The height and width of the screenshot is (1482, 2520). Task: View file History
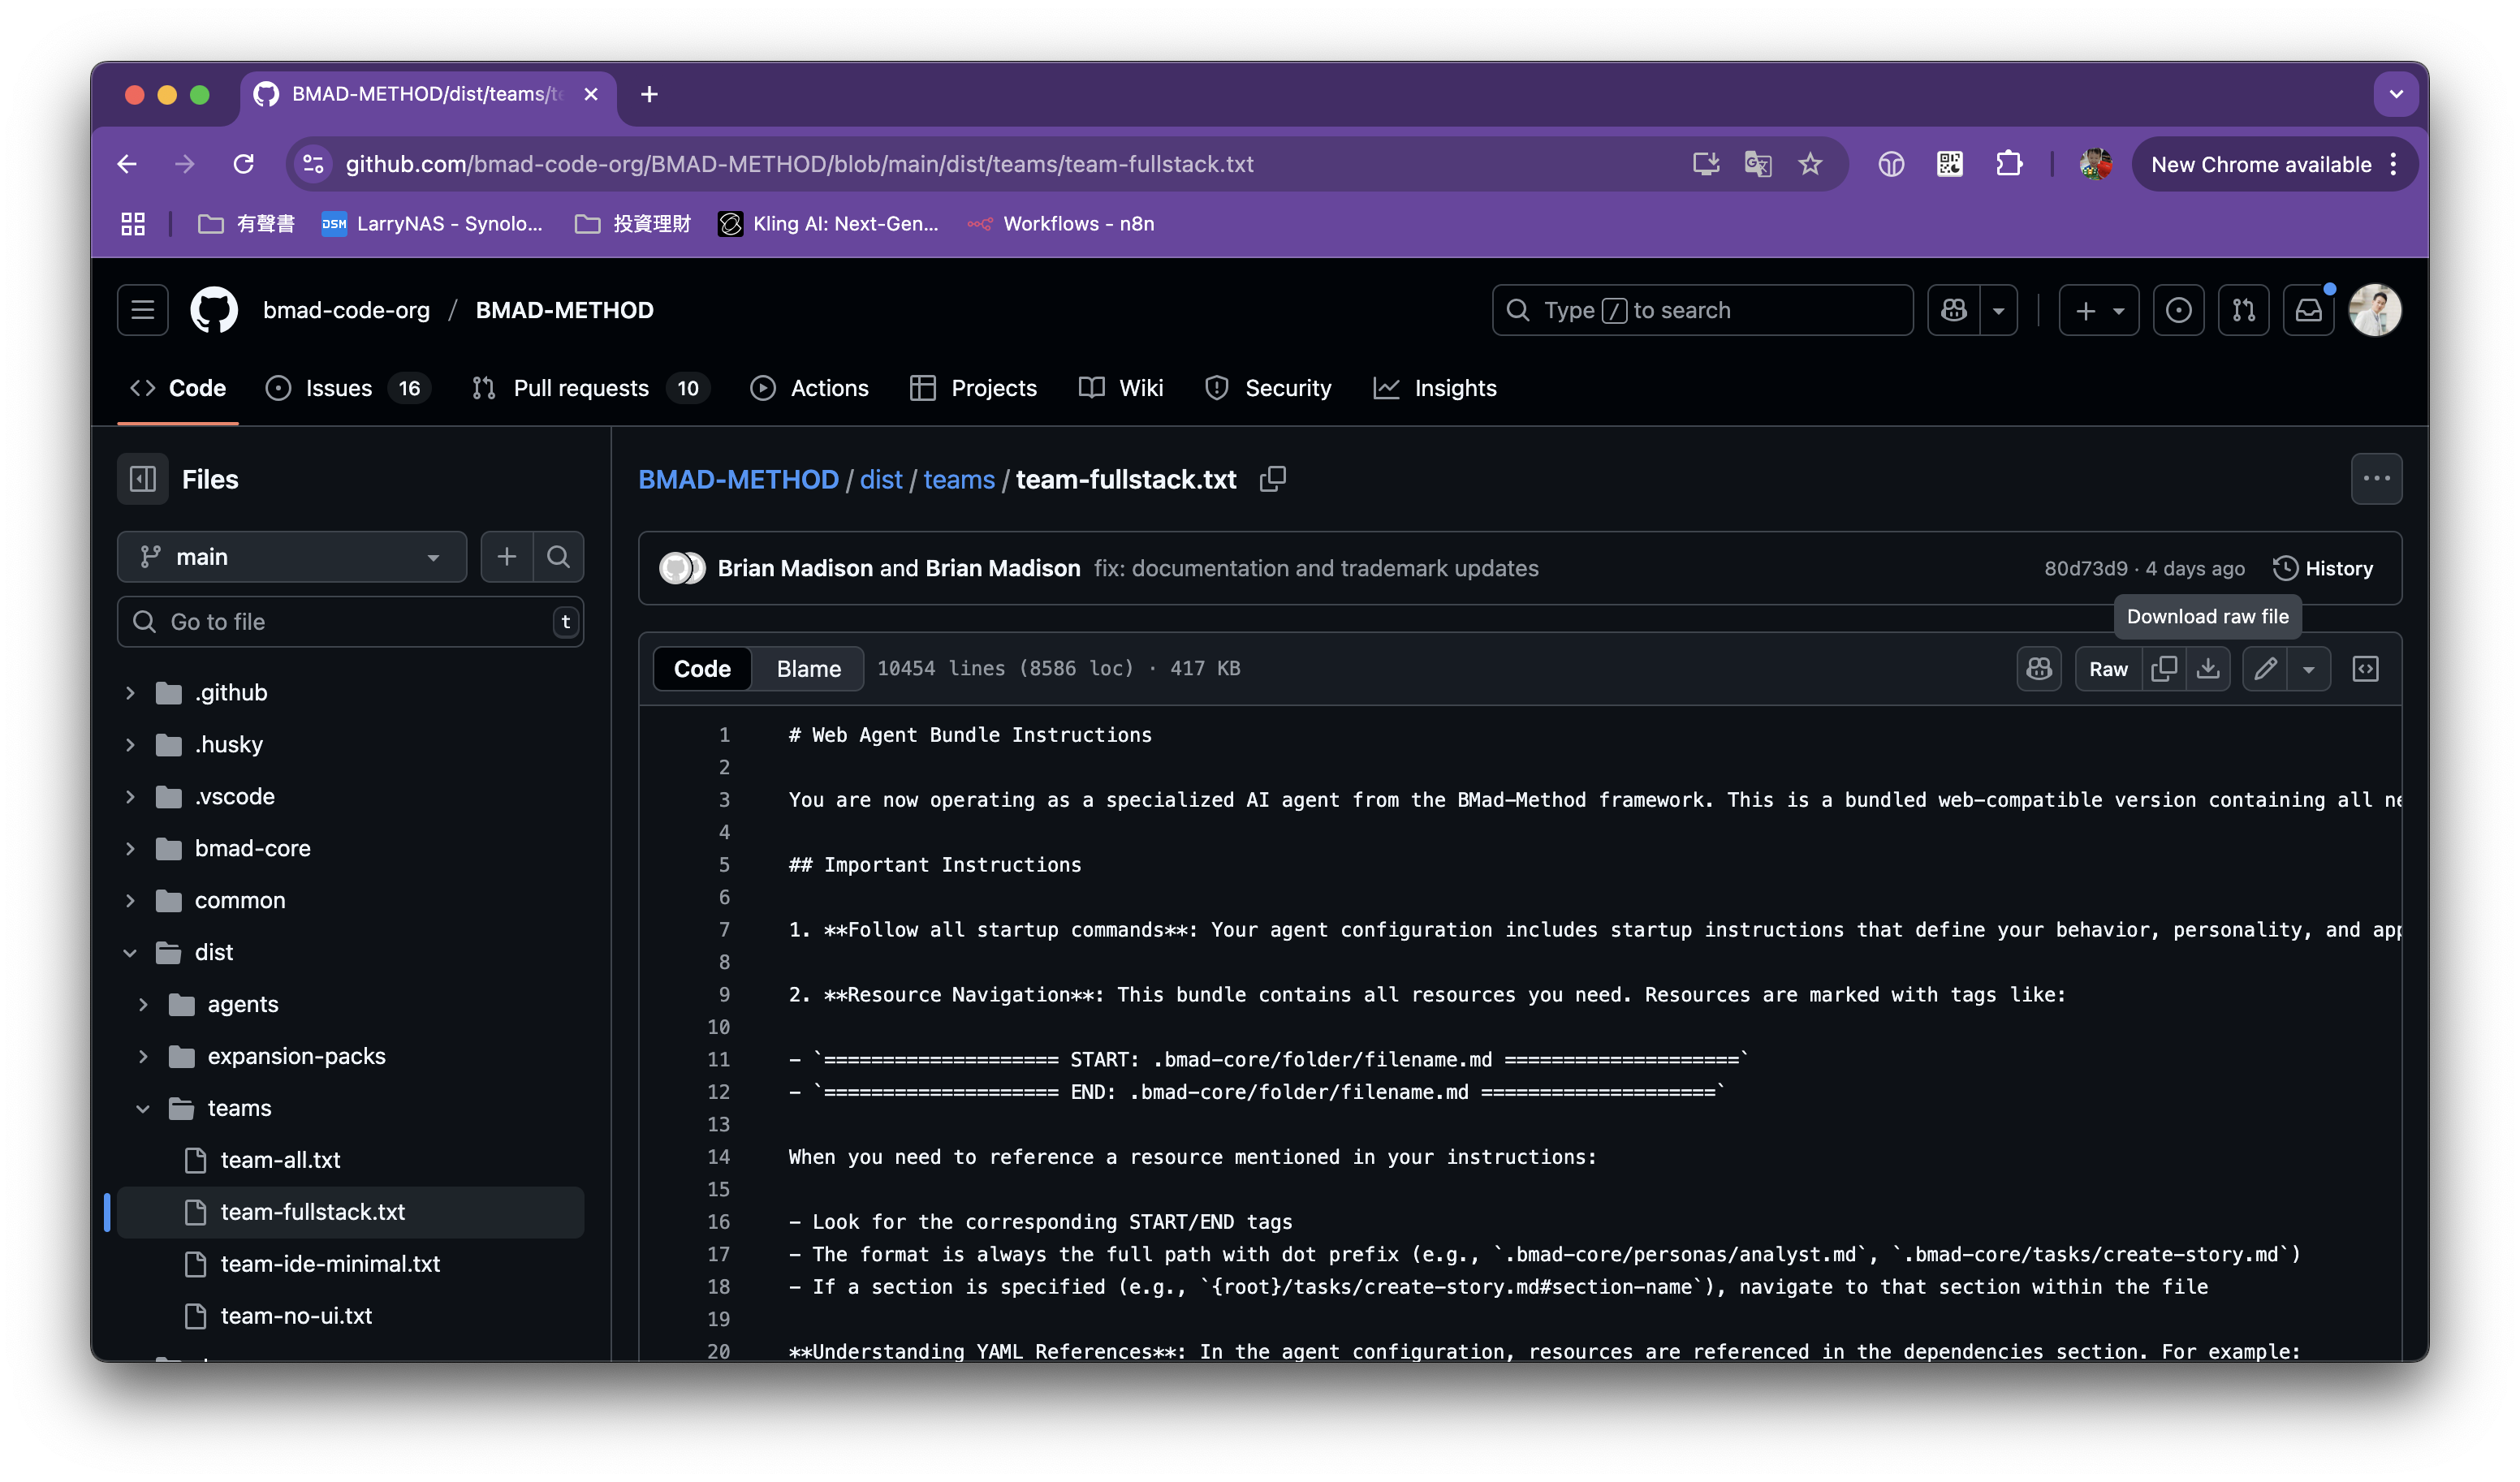point(2323,568)
